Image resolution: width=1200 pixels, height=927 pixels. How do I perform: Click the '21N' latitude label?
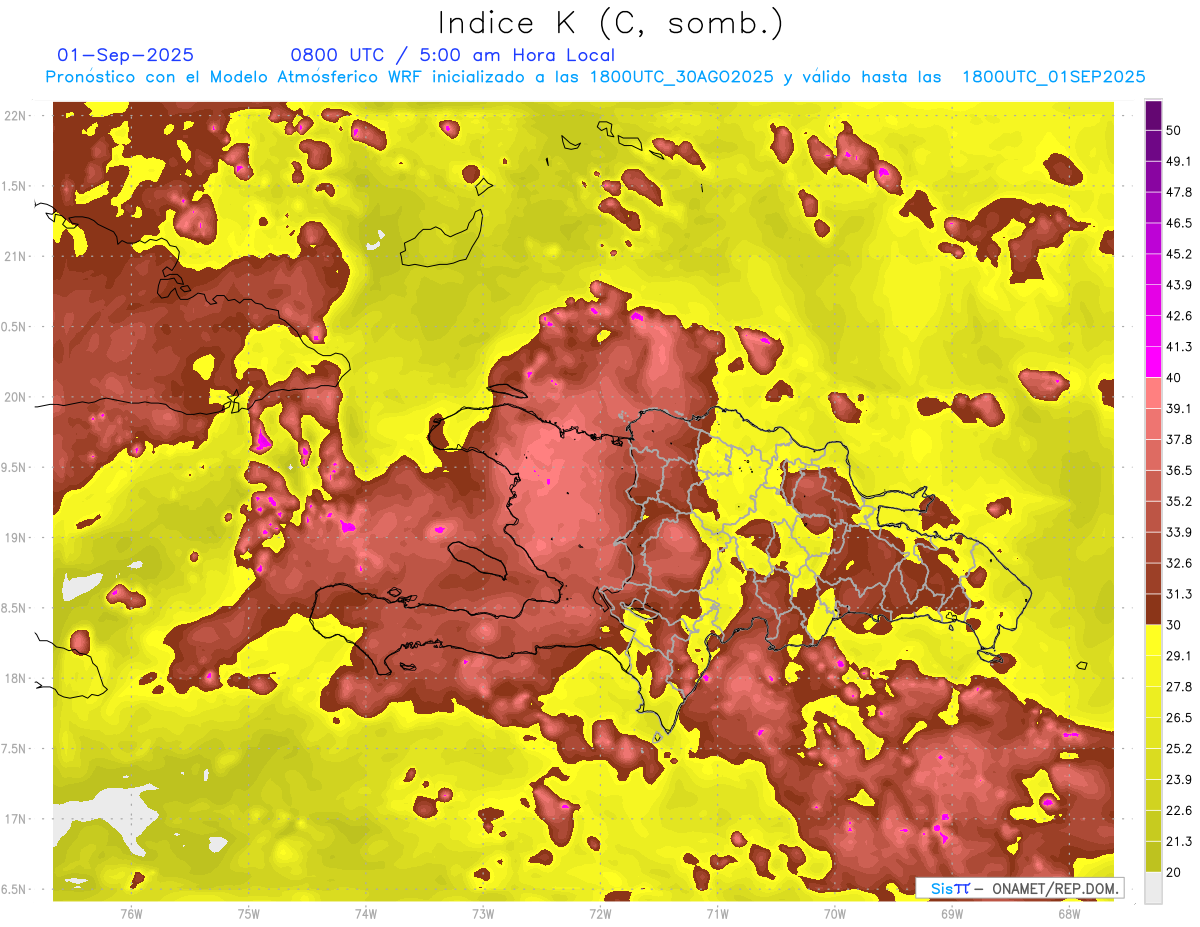(x=14, y=256)
